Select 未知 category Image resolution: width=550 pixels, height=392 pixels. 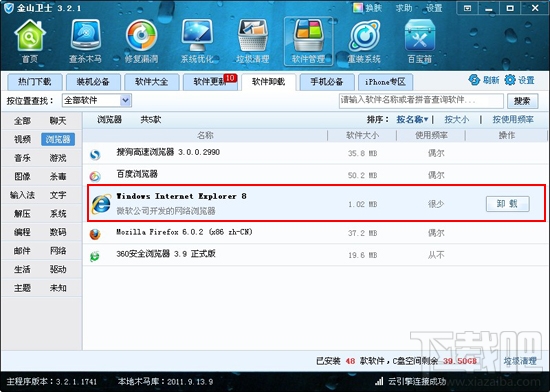tap(58, 288)
